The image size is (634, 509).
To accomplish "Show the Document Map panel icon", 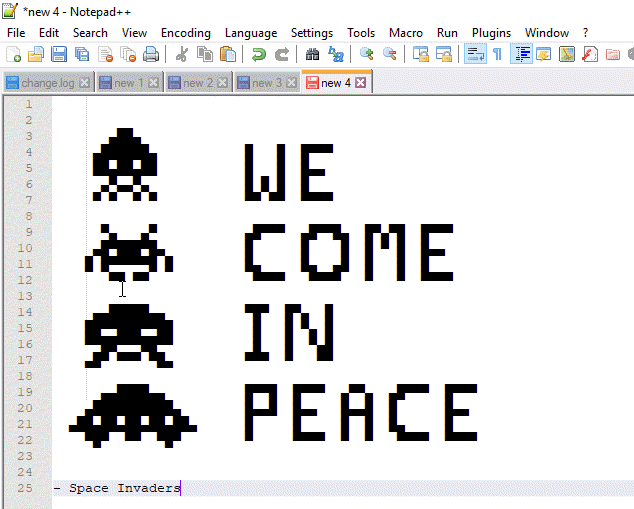I will click(x=567, y=54).
